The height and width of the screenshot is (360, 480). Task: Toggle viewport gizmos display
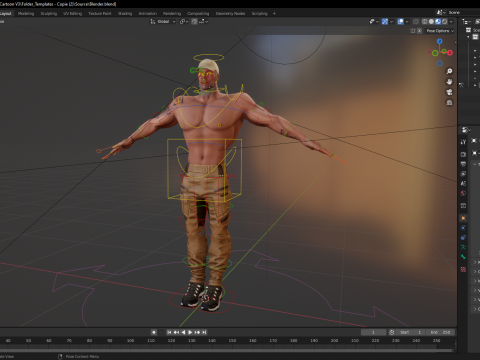pyautogui.click(x=385, y=21)
